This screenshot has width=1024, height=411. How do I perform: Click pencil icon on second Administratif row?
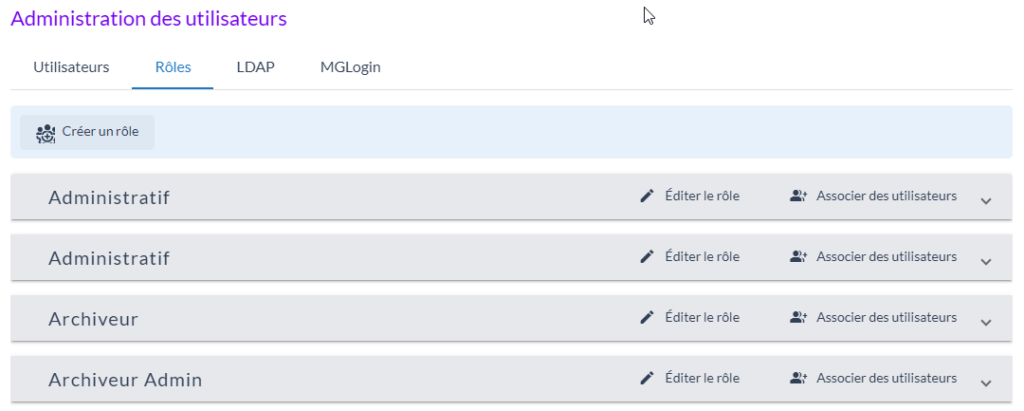(647, 257)
